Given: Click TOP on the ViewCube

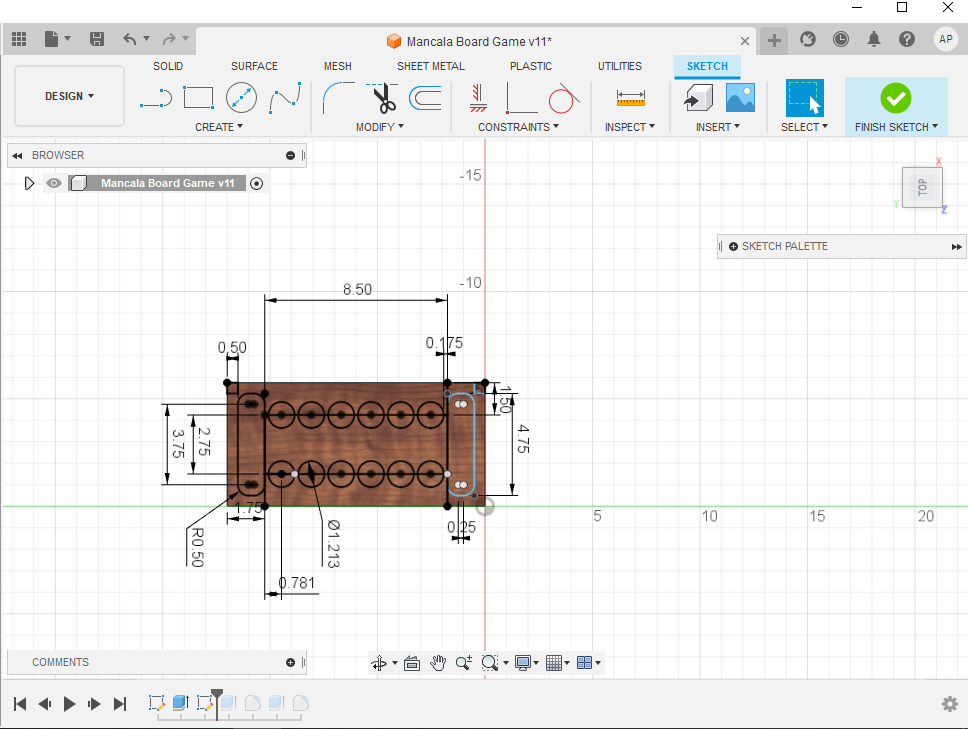Looking at the screenshot, I should (x=922, y=187).
